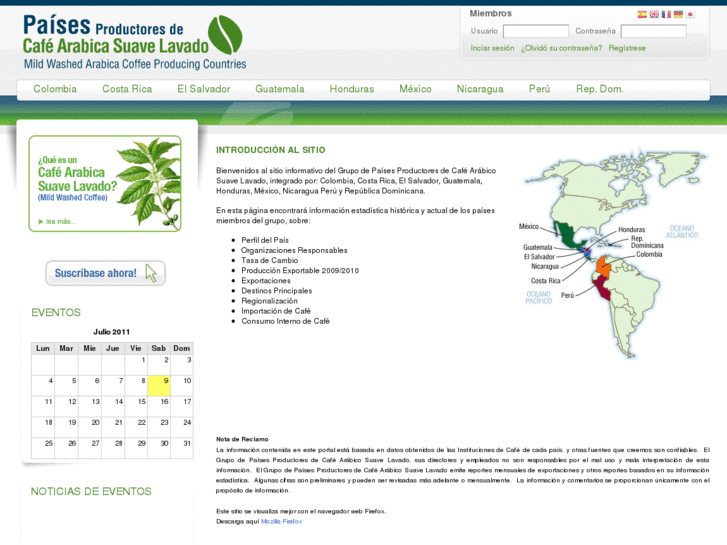Viewport: 727px width, 545px height.
Task: Select day 1 in the Julio 2011 calendar
Action: (x=136, y=365)
